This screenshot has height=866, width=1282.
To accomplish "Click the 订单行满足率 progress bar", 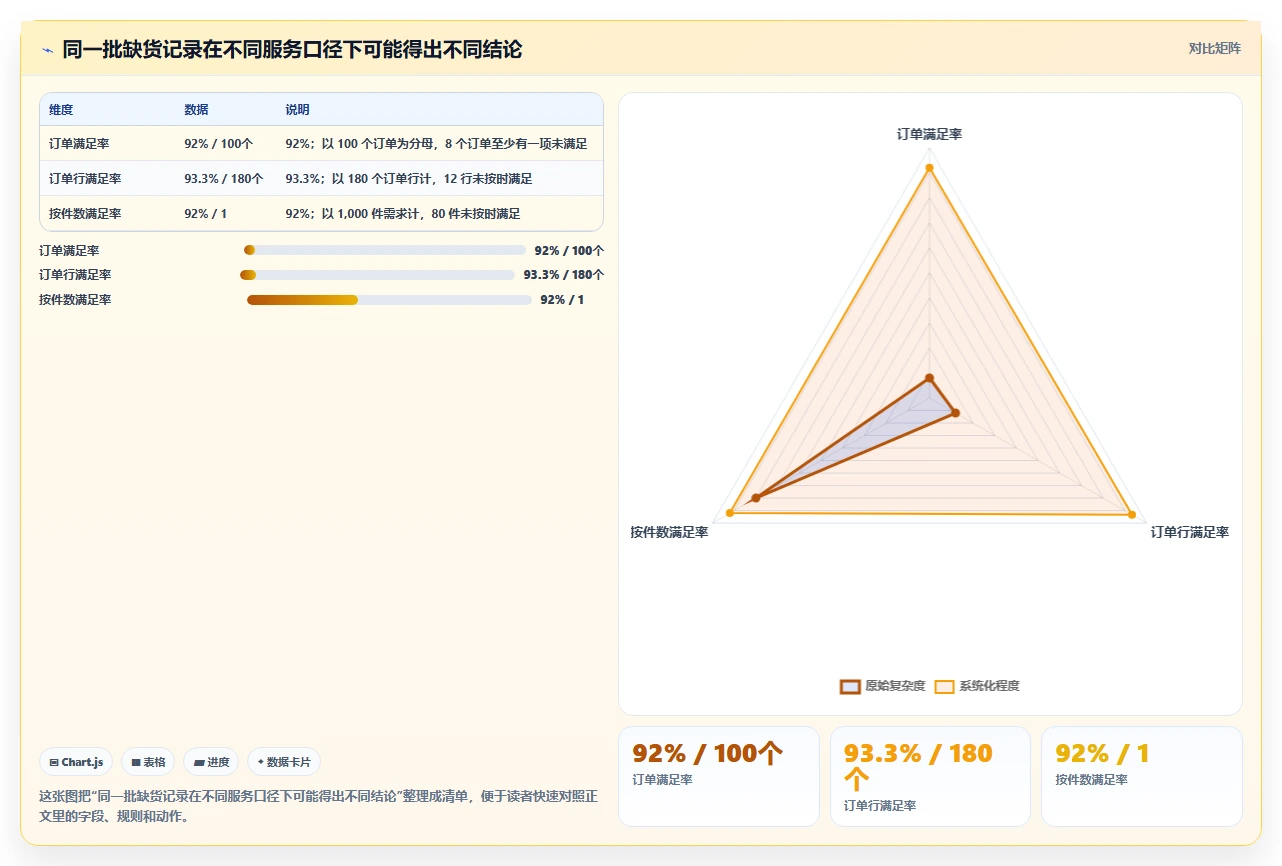I will pyautogui.click(x=377, y=275).
